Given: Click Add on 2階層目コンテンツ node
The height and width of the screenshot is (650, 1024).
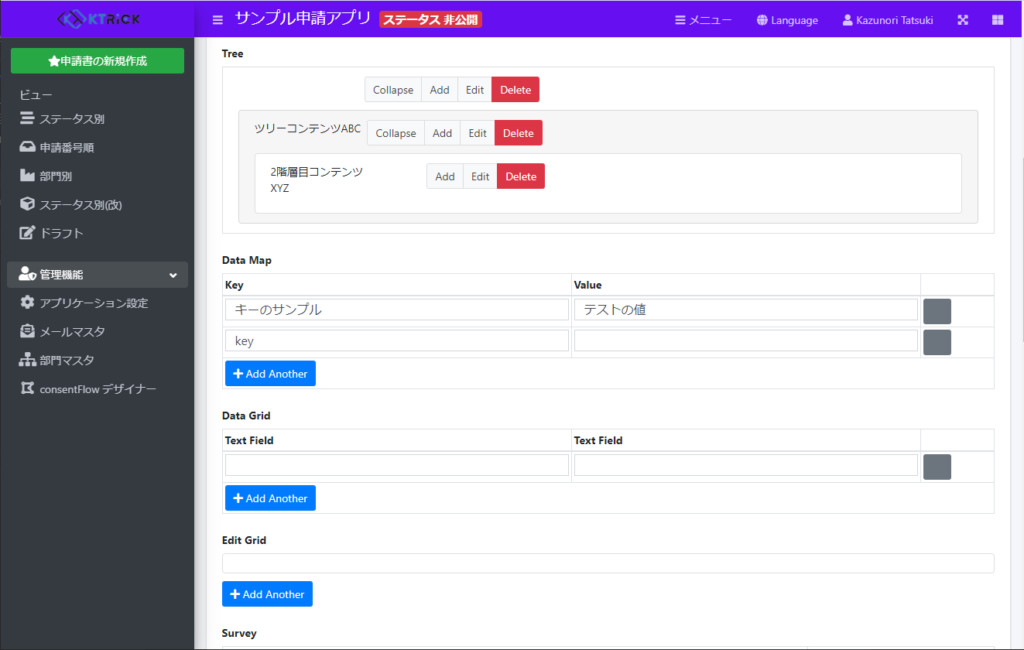Looking at the screenshot, I should (x=445, y=176).
